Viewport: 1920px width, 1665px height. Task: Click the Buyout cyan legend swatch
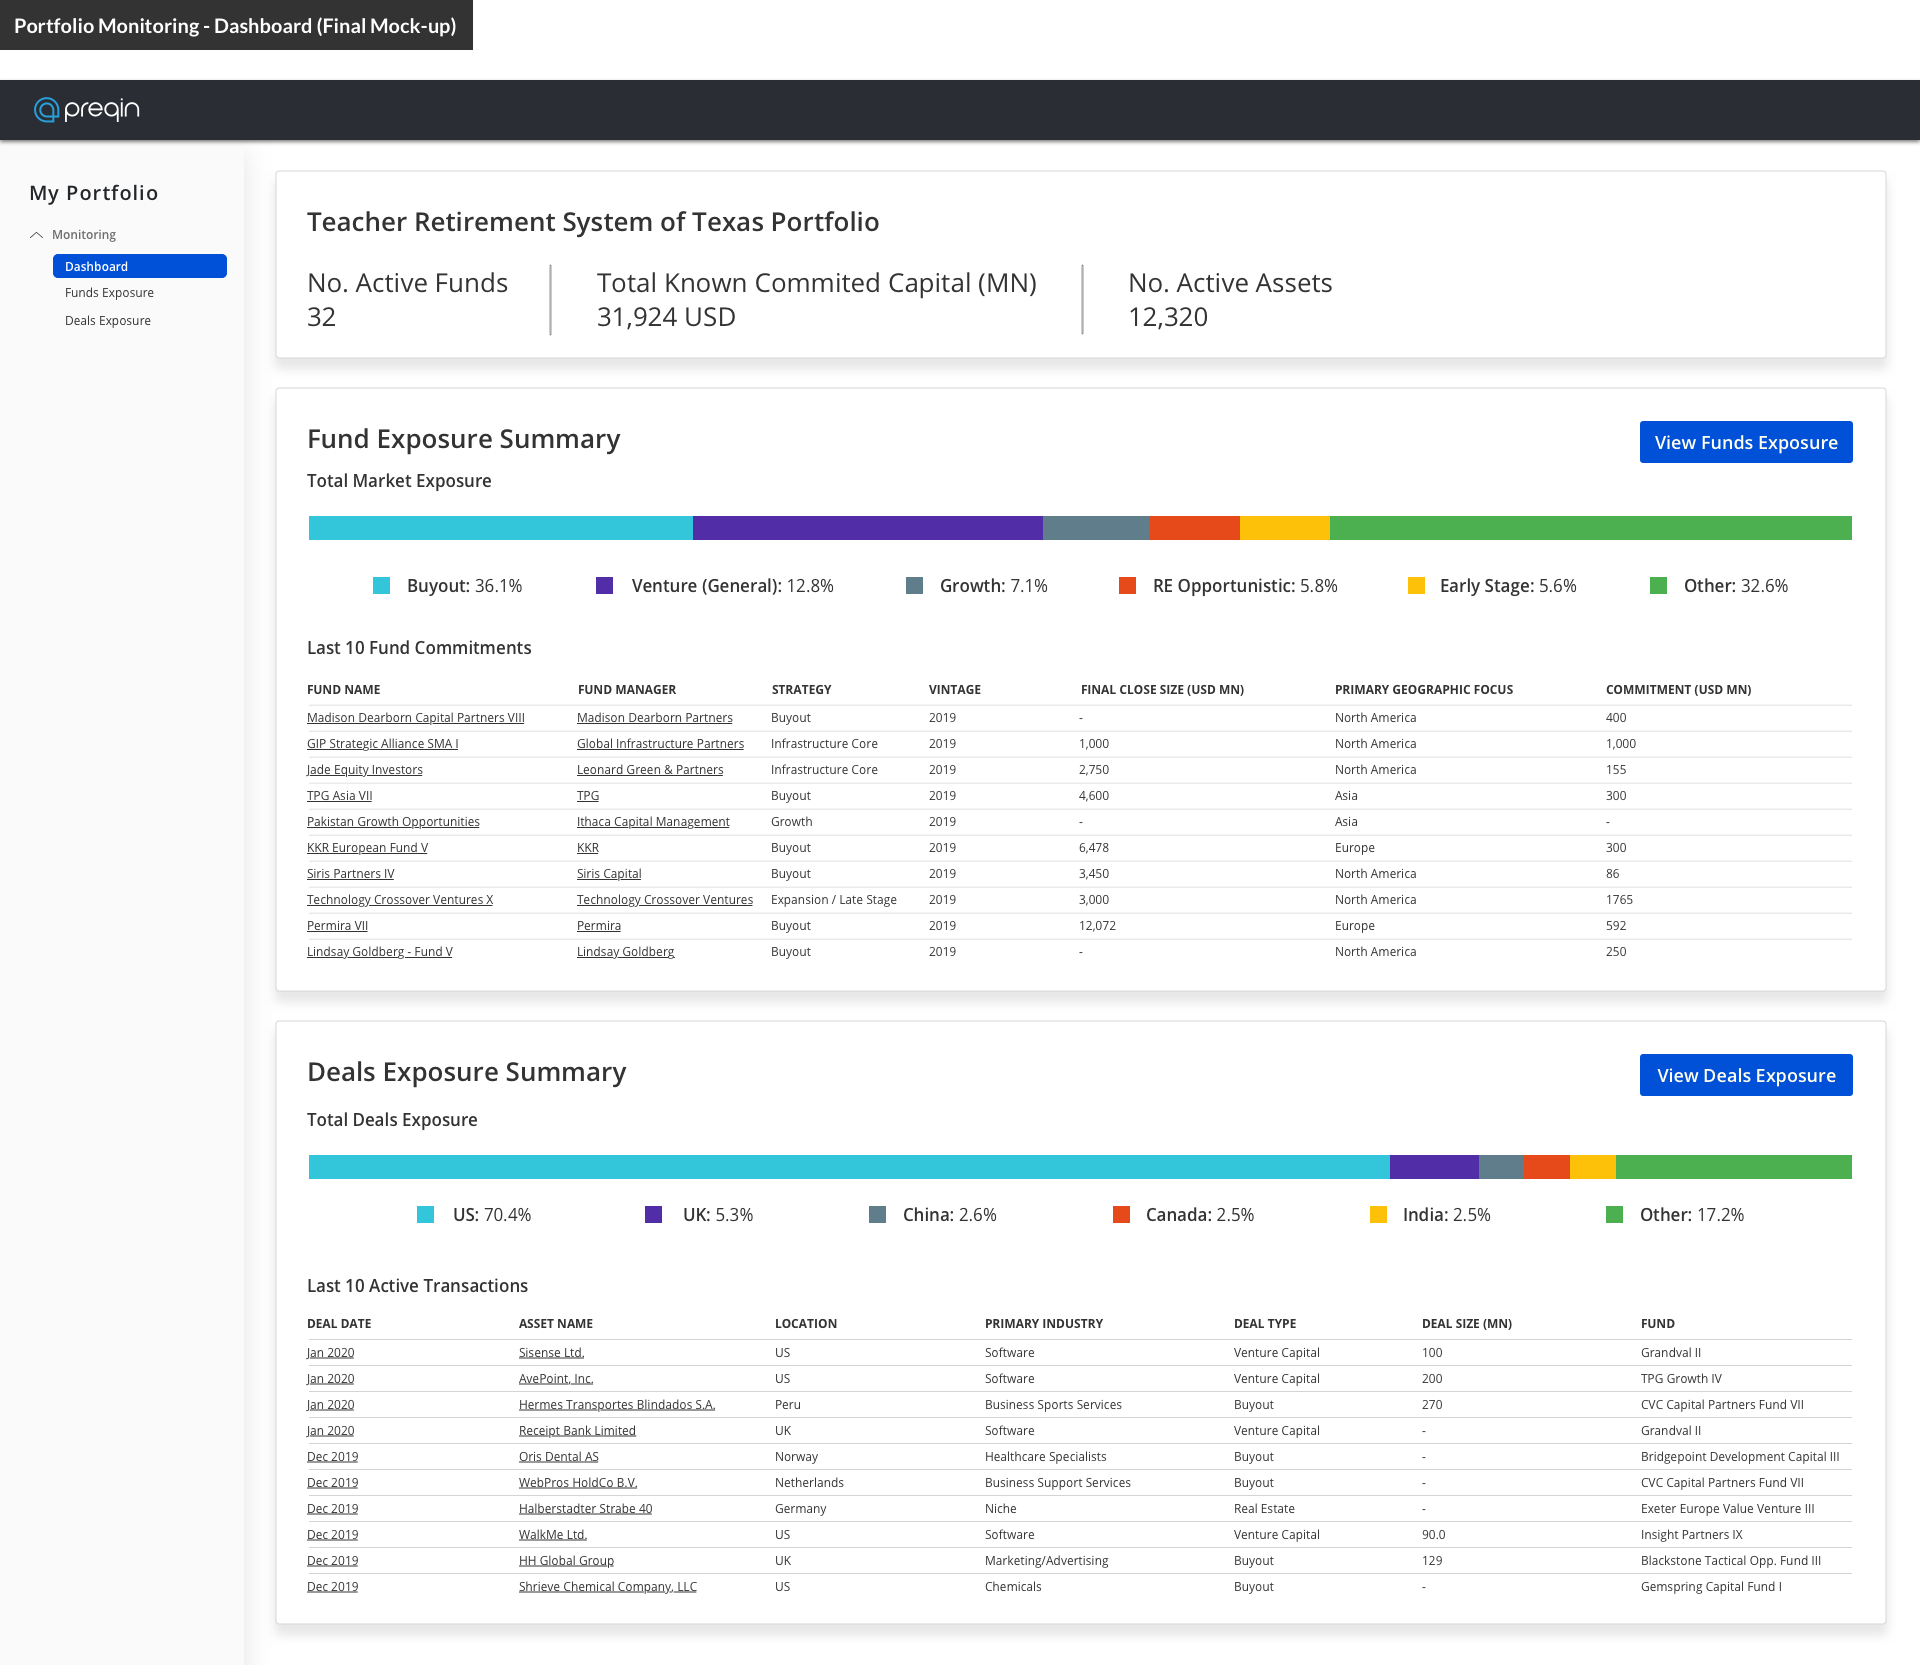coord(381,586)
